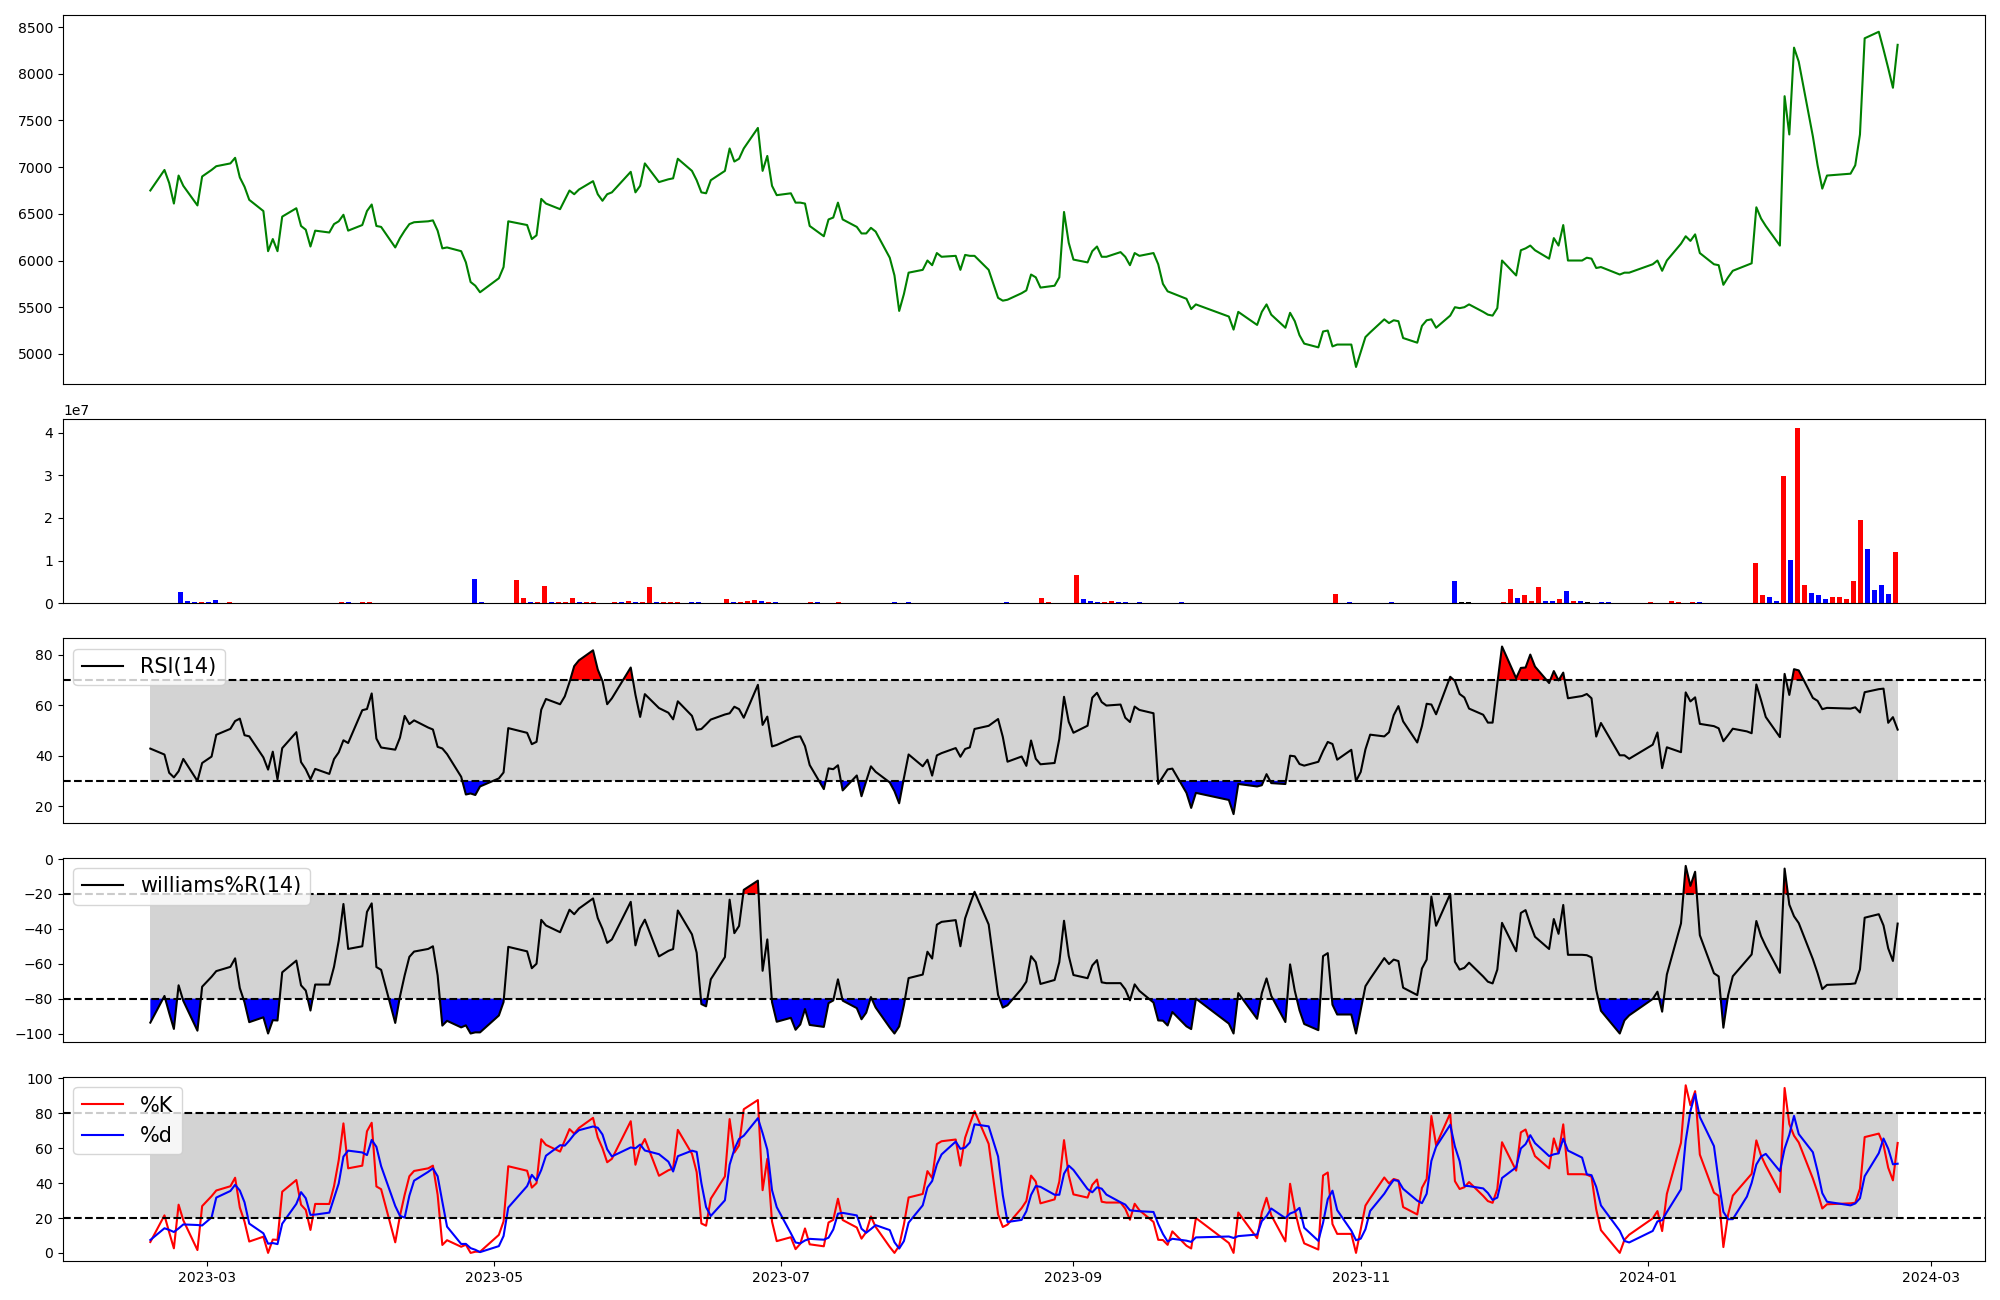
Task: Click the 2023-05 date tick label
Action: click(x=494, y=1277)
